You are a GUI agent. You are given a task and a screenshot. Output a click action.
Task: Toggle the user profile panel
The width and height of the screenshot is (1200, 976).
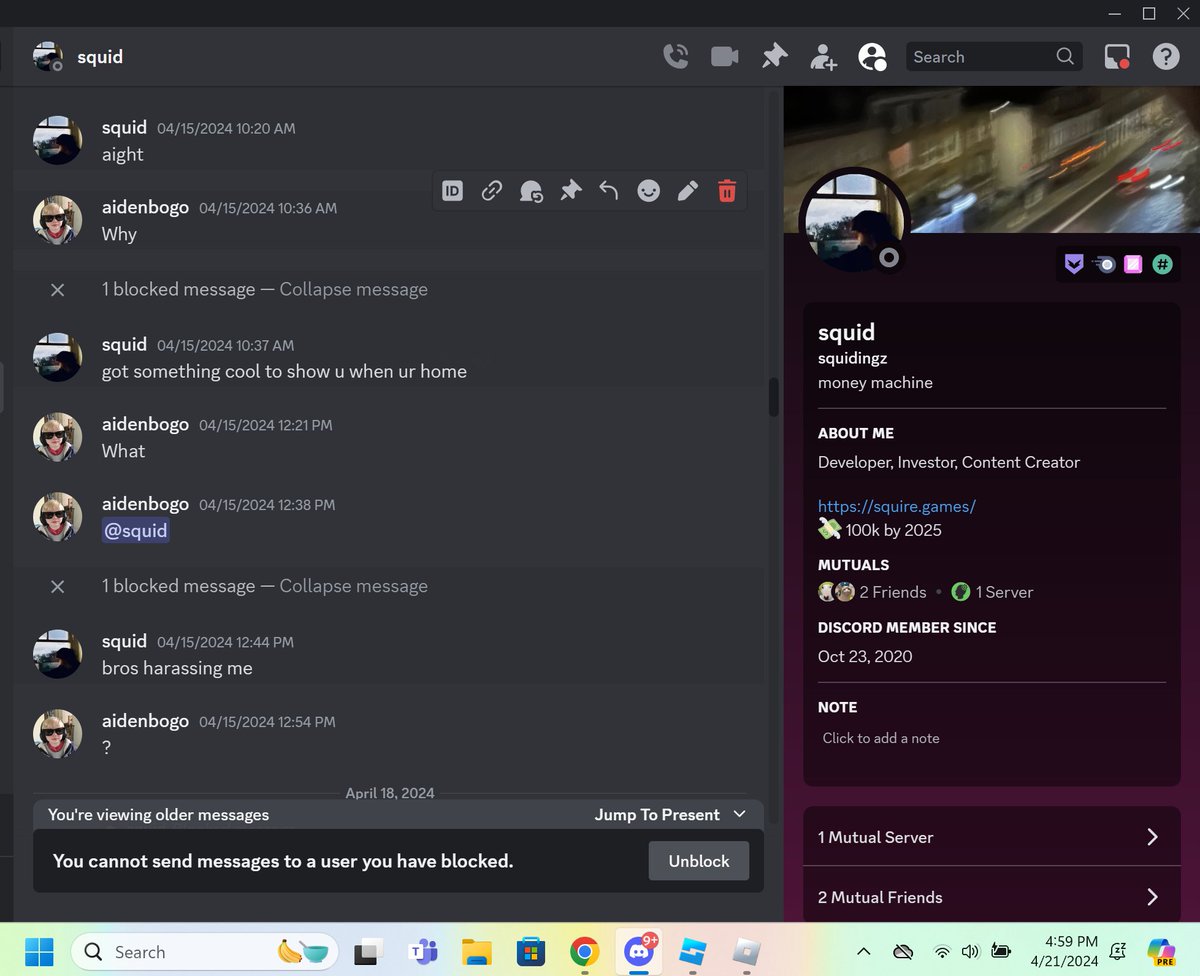(872, 57)
